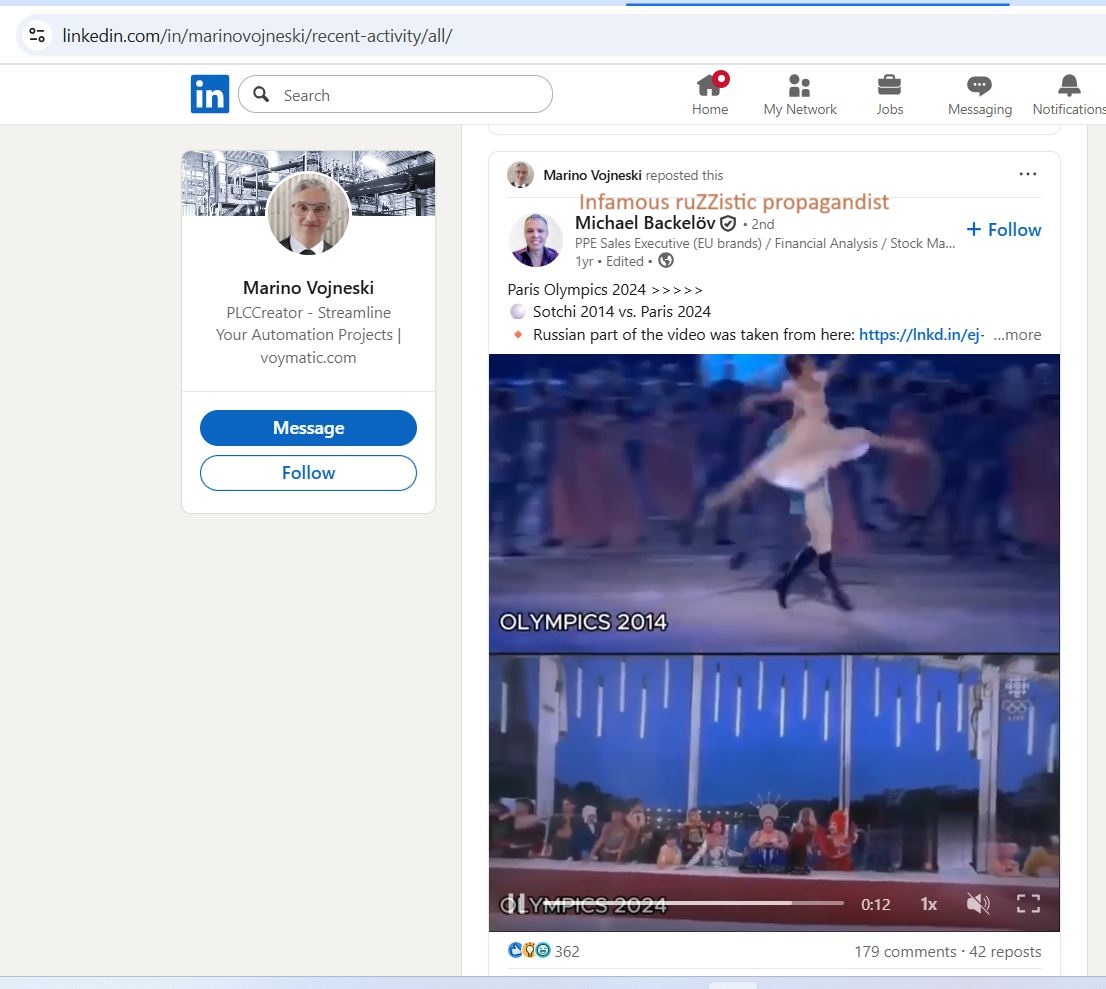
Task: View the 42 reposts
Action: click(x=1005, y=952)
